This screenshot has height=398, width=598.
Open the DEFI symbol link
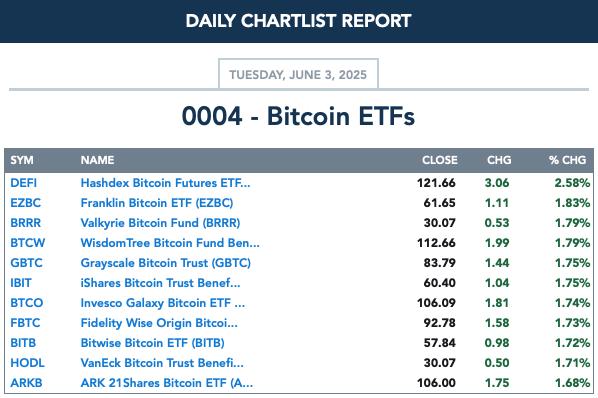point(24,183)
